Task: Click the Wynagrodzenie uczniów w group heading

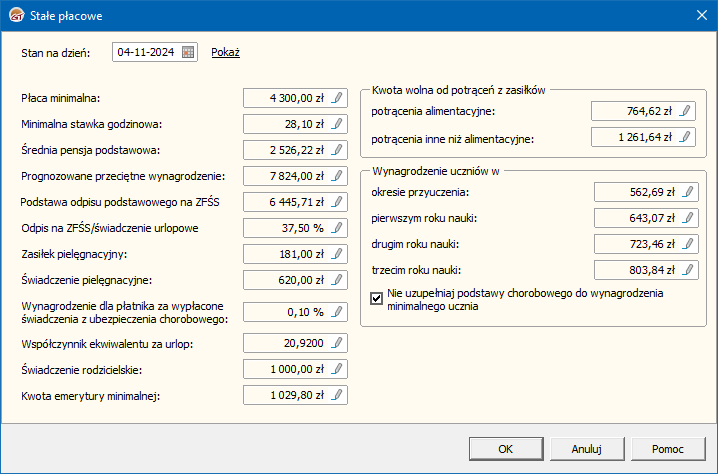Action: (435, 171)
